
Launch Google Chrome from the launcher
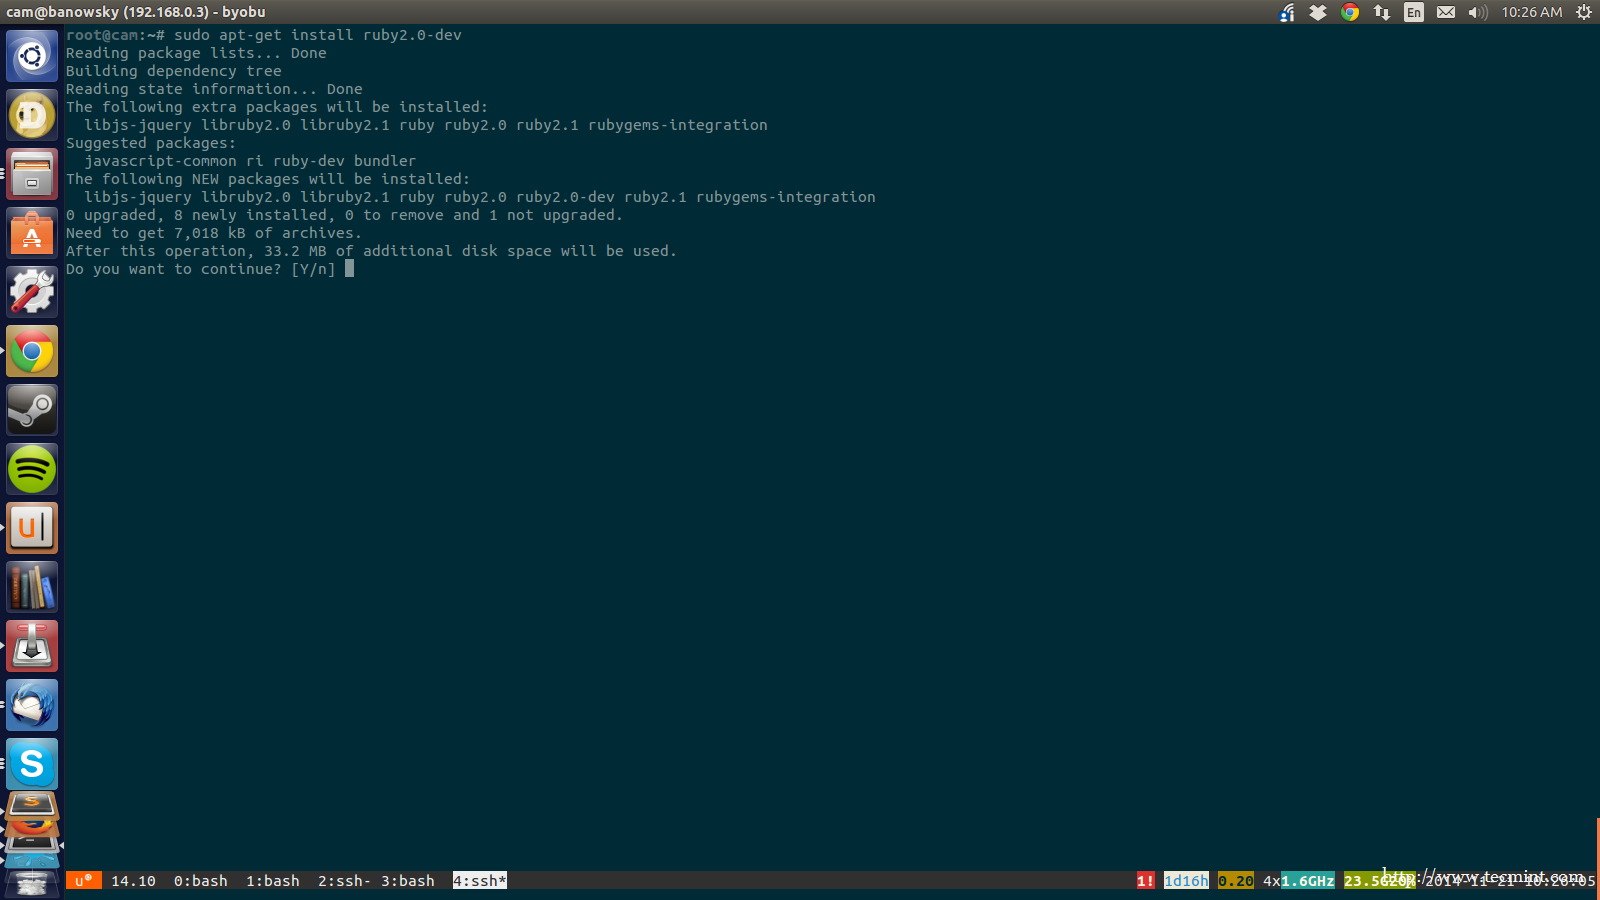[x=32, y=351]
